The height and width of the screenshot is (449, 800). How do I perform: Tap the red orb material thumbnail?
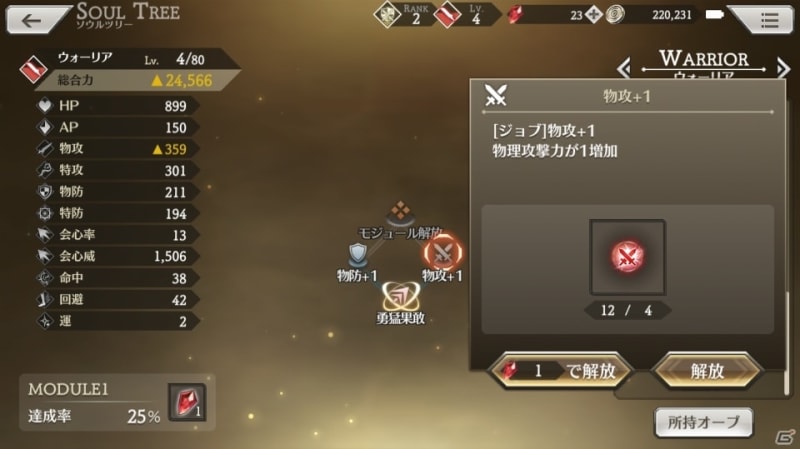tap(627, 257)
